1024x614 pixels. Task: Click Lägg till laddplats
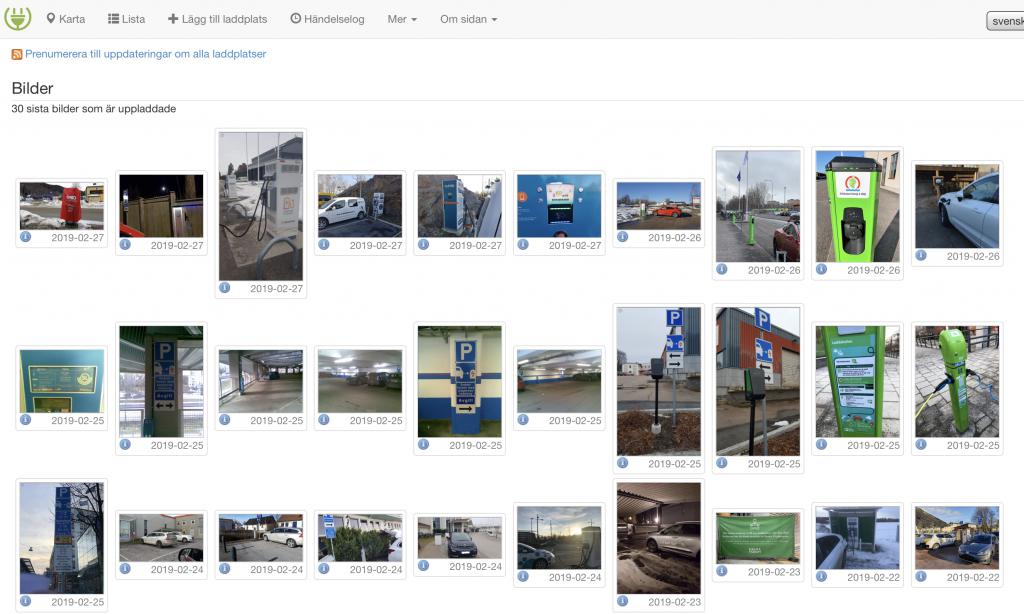217,19
